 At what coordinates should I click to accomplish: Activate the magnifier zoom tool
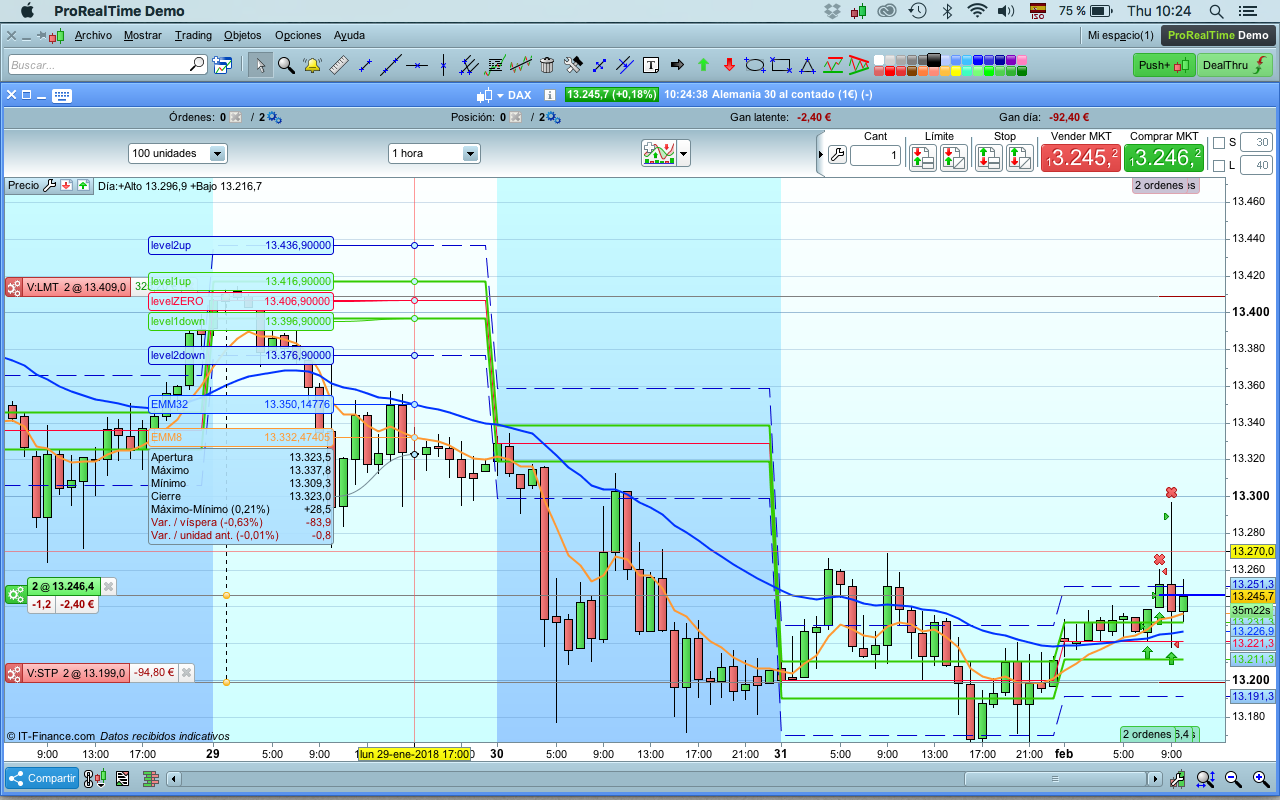tap(286, 65)
